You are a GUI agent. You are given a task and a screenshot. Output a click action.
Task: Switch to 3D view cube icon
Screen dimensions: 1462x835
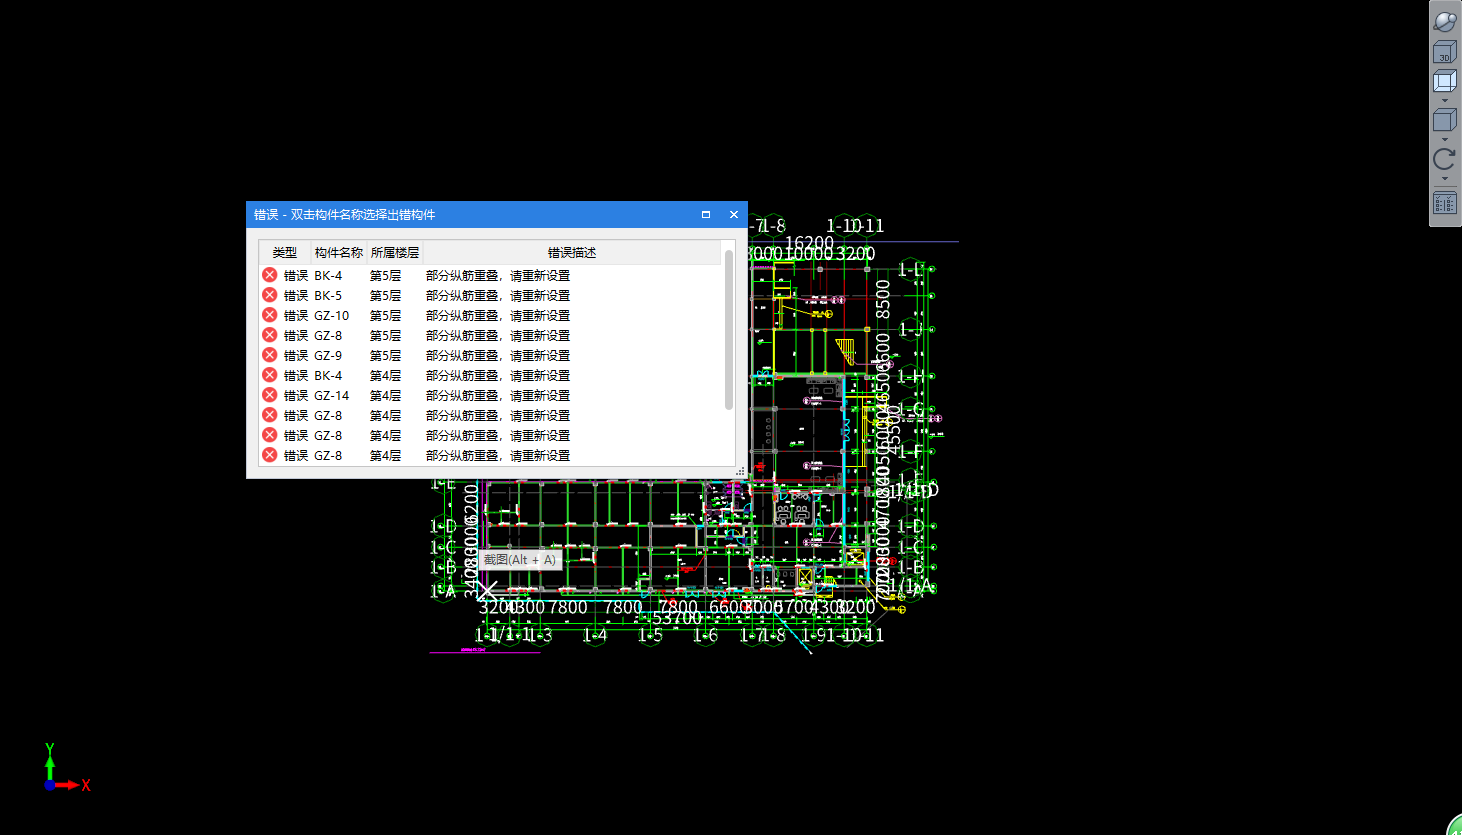click(x=1445, y=53)
